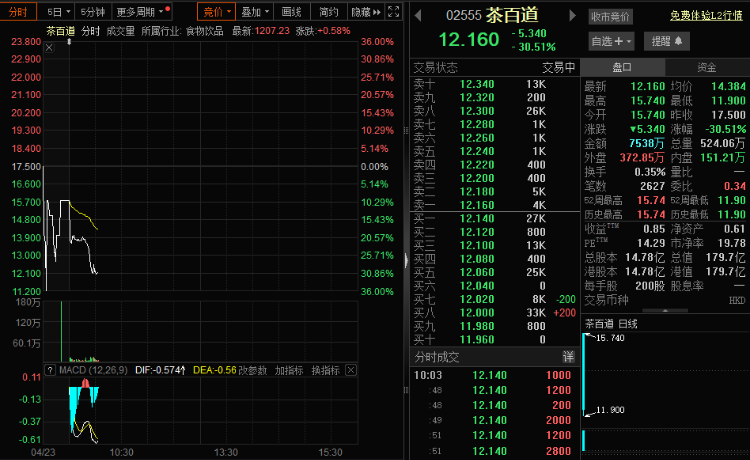Go to next stock arrow
The height and width of the screenshot is (460, 750).
pos(572,16)
